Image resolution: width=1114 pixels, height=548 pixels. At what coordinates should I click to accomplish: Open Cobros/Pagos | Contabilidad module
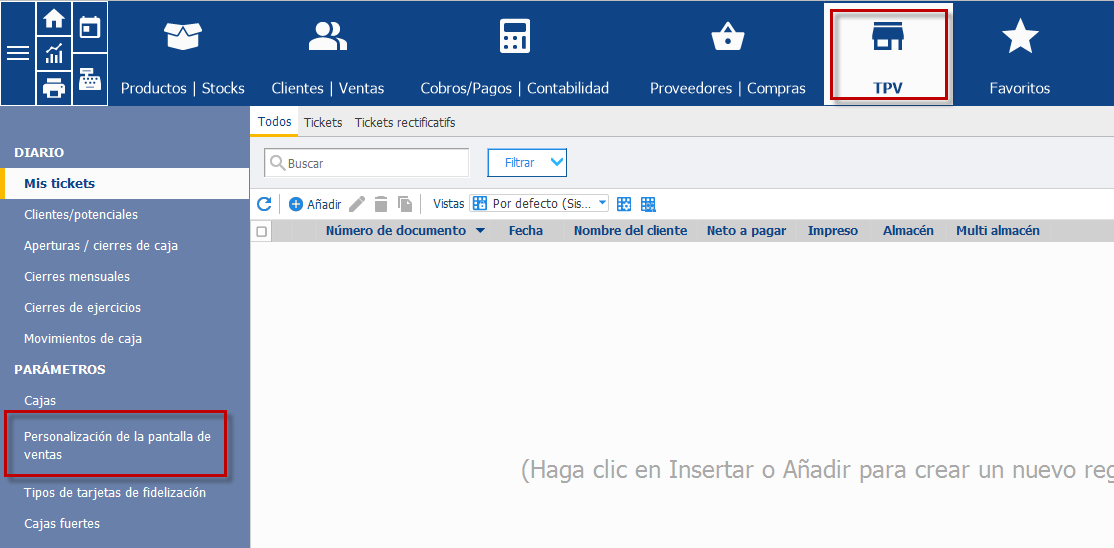514,57
